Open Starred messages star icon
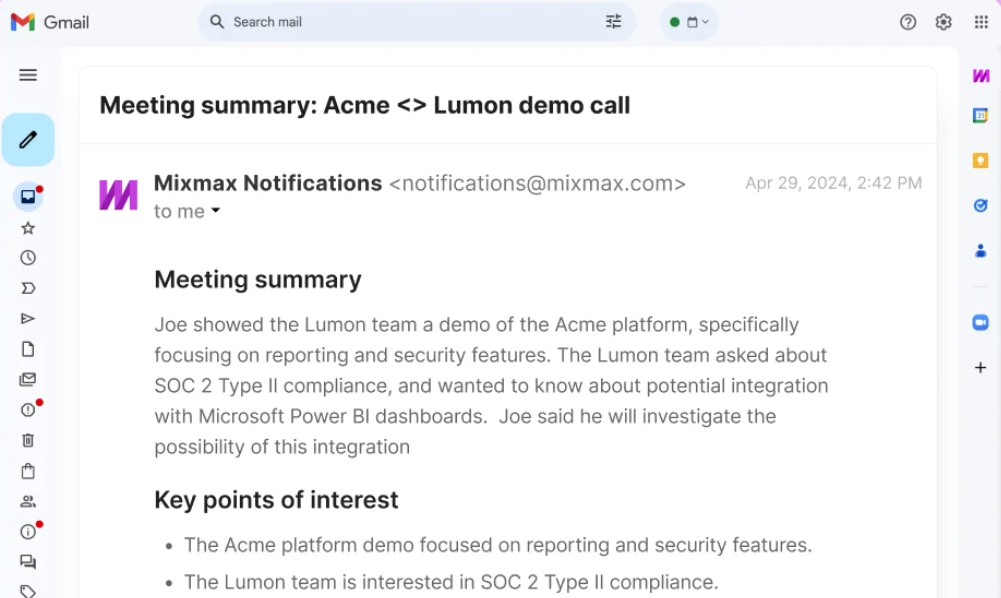This screenshot has height=598, width=1001. coord(28,228)
